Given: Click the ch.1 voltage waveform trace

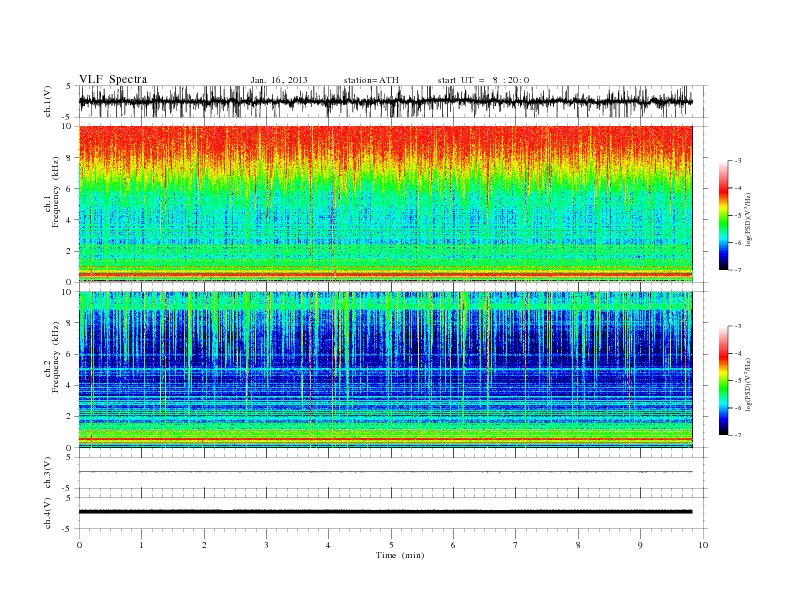Looking at the screenshot, I should (x=385, y=101).
